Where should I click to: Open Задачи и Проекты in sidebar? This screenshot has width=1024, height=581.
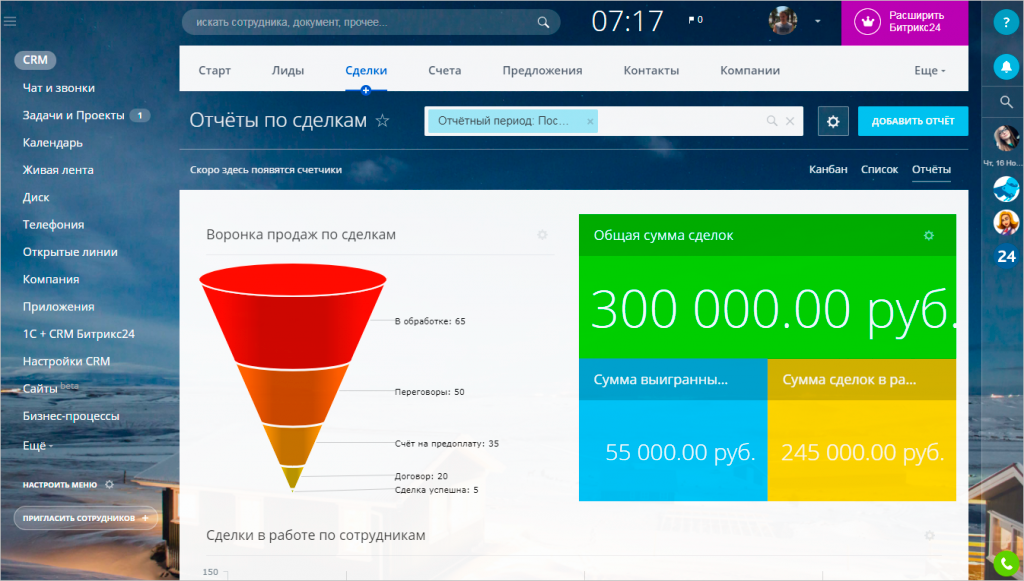click(x=73, y=116)
